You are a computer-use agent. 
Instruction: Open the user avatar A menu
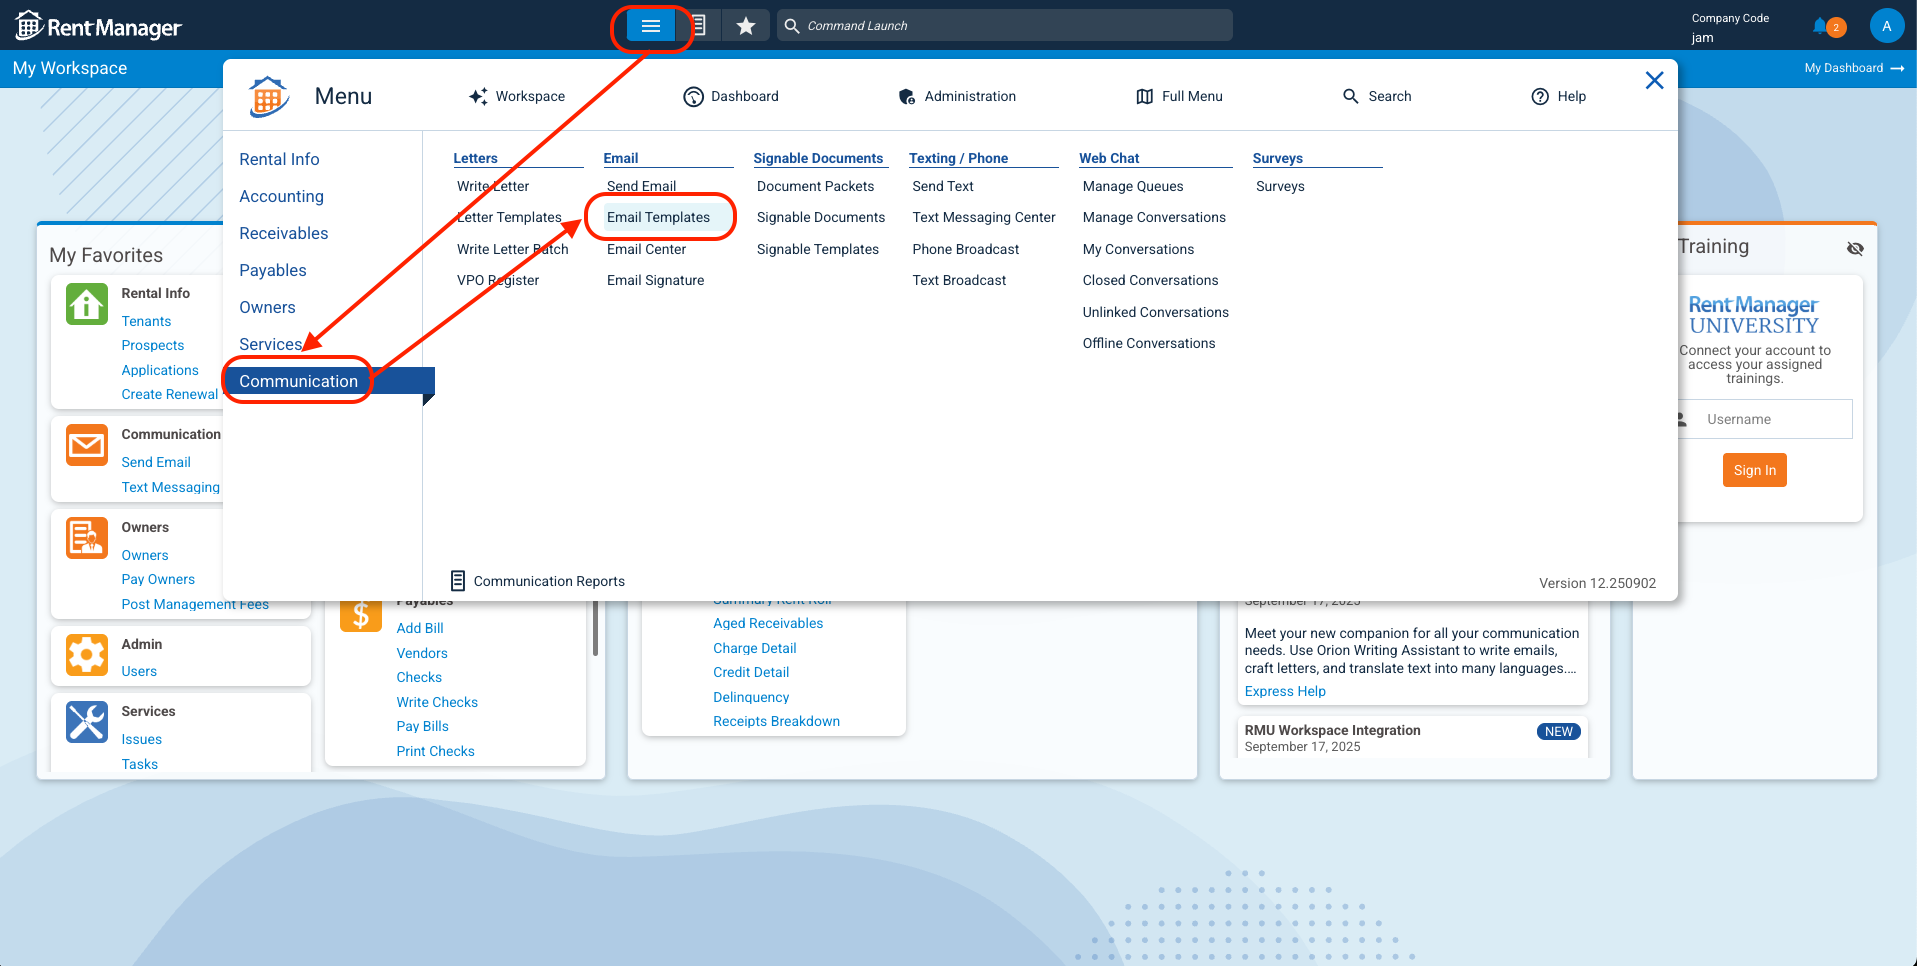pos(1886,26)
